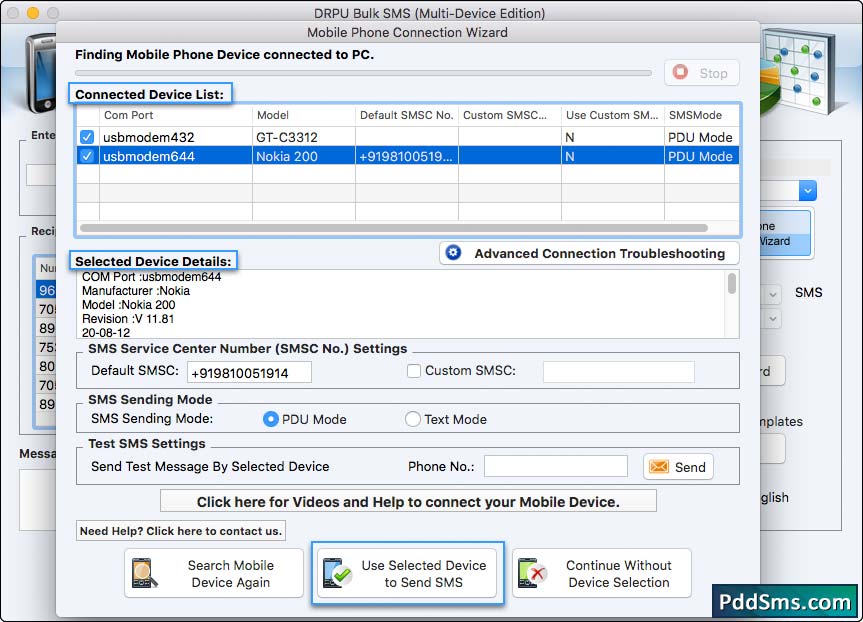Click the Custom SMSC input field
The width and height of the screenshot is (863, 622).
pos(619,372)
